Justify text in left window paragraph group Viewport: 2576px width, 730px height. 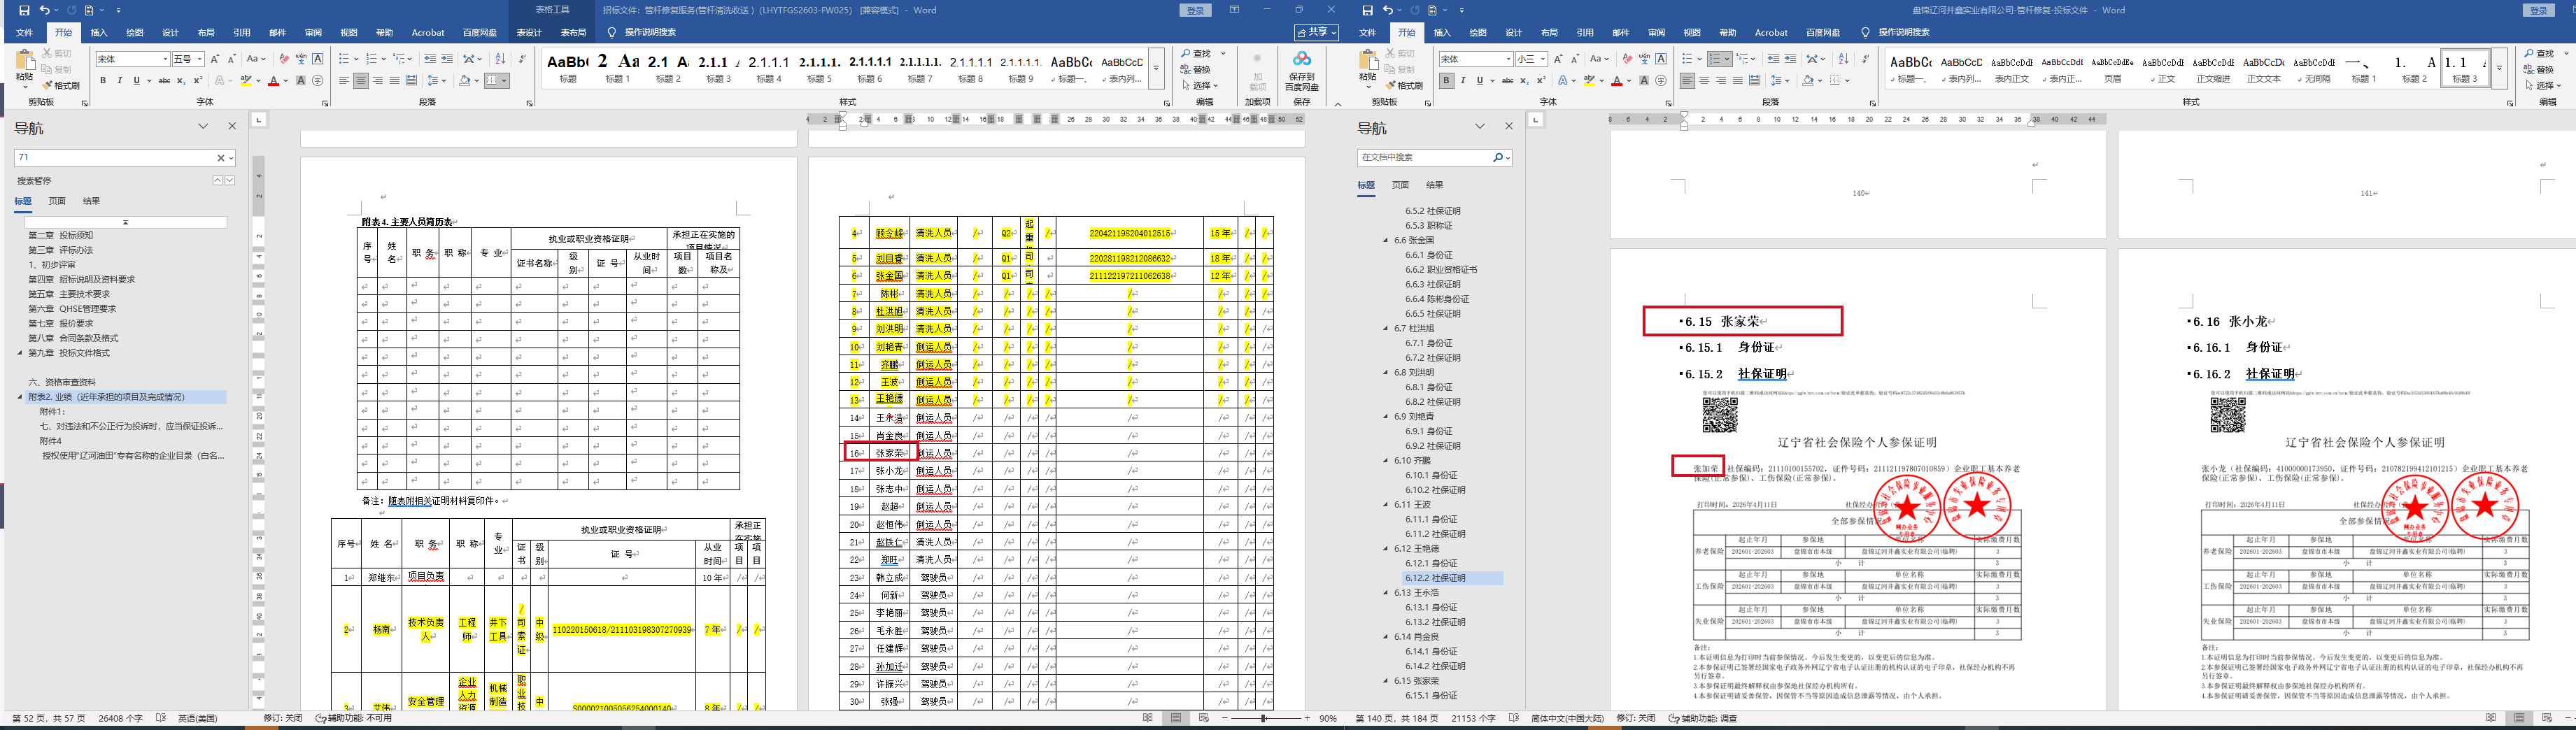[394, 81]
